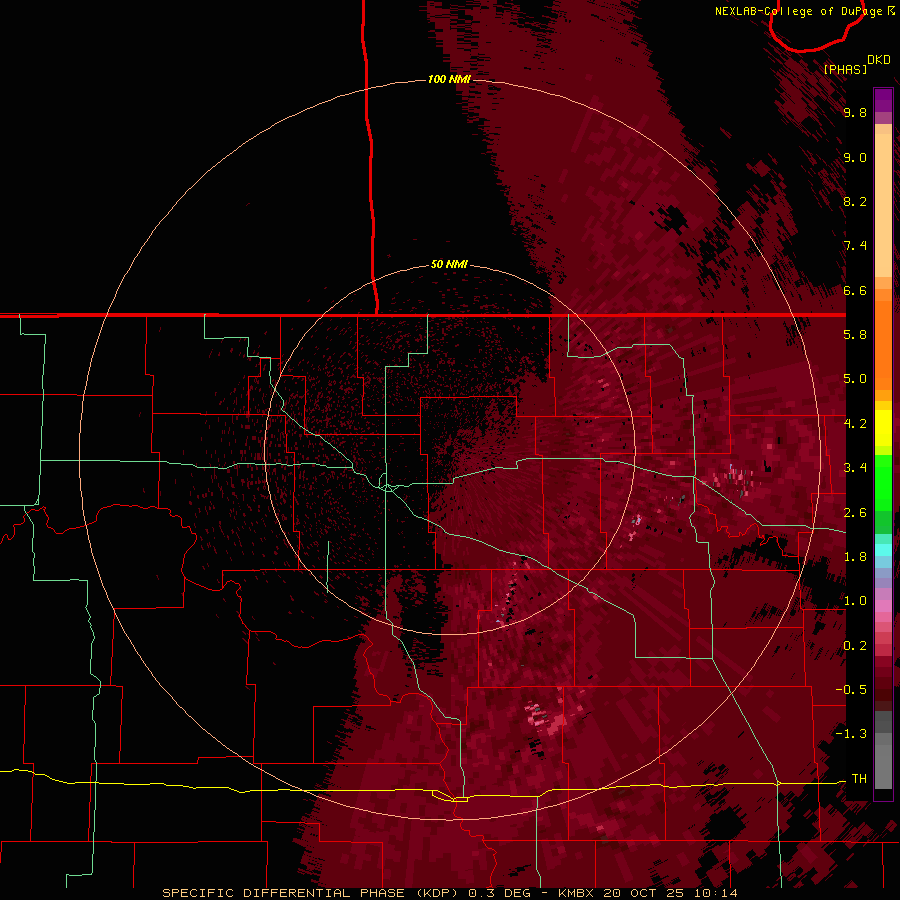Click the 1.0 value on the scale
The height and width of the screenshot is (900, 900).
click(x=855, y=601)
